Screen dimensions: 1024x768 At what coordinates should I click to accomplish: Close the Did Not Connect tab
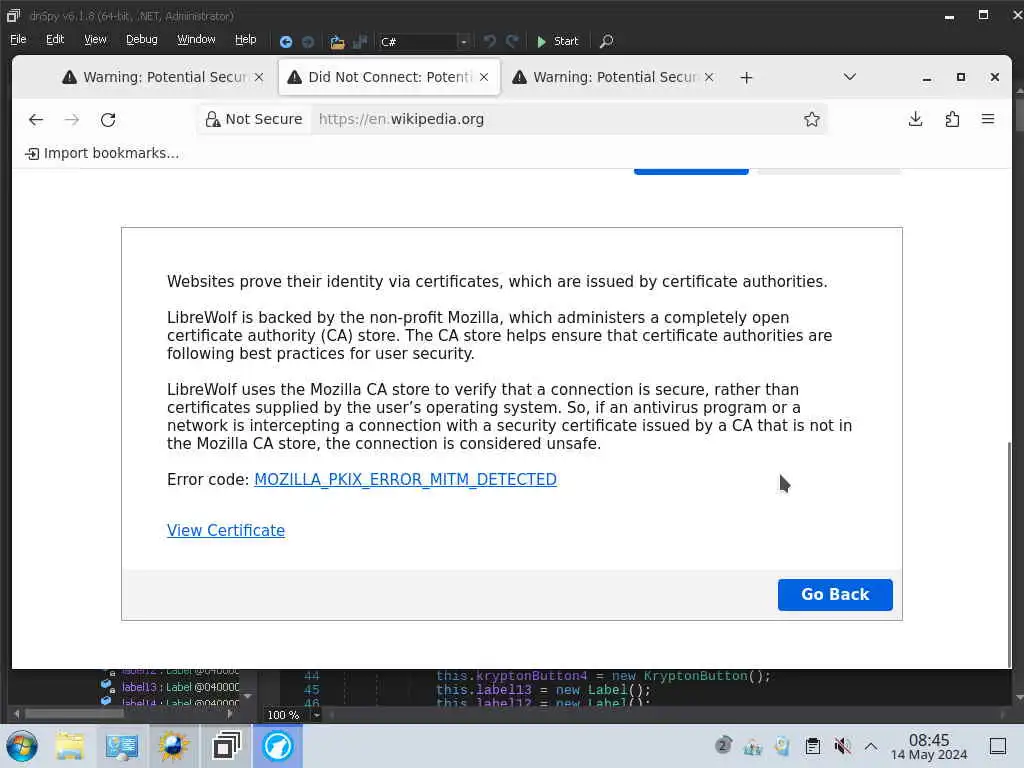[484, 77]
